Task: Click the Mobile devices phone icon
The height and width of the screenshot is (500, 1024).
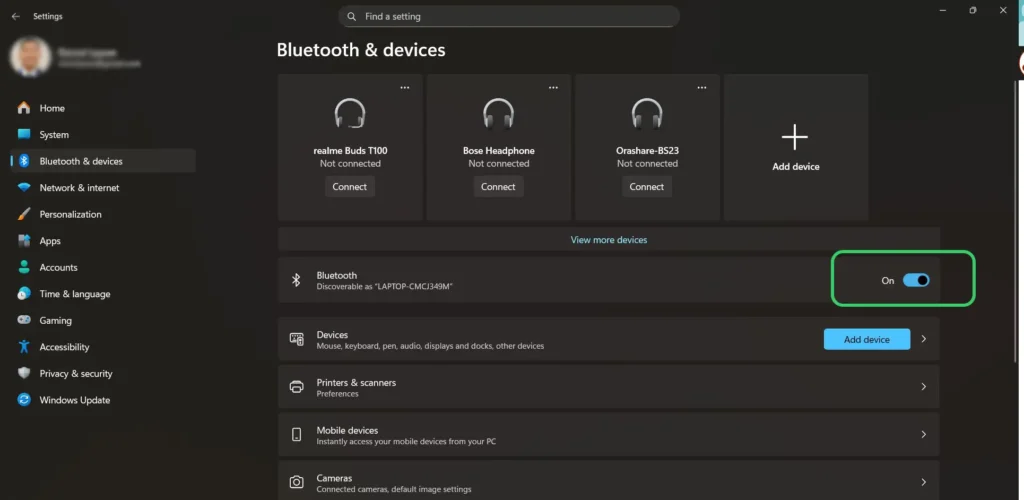Action: [296, 435]
